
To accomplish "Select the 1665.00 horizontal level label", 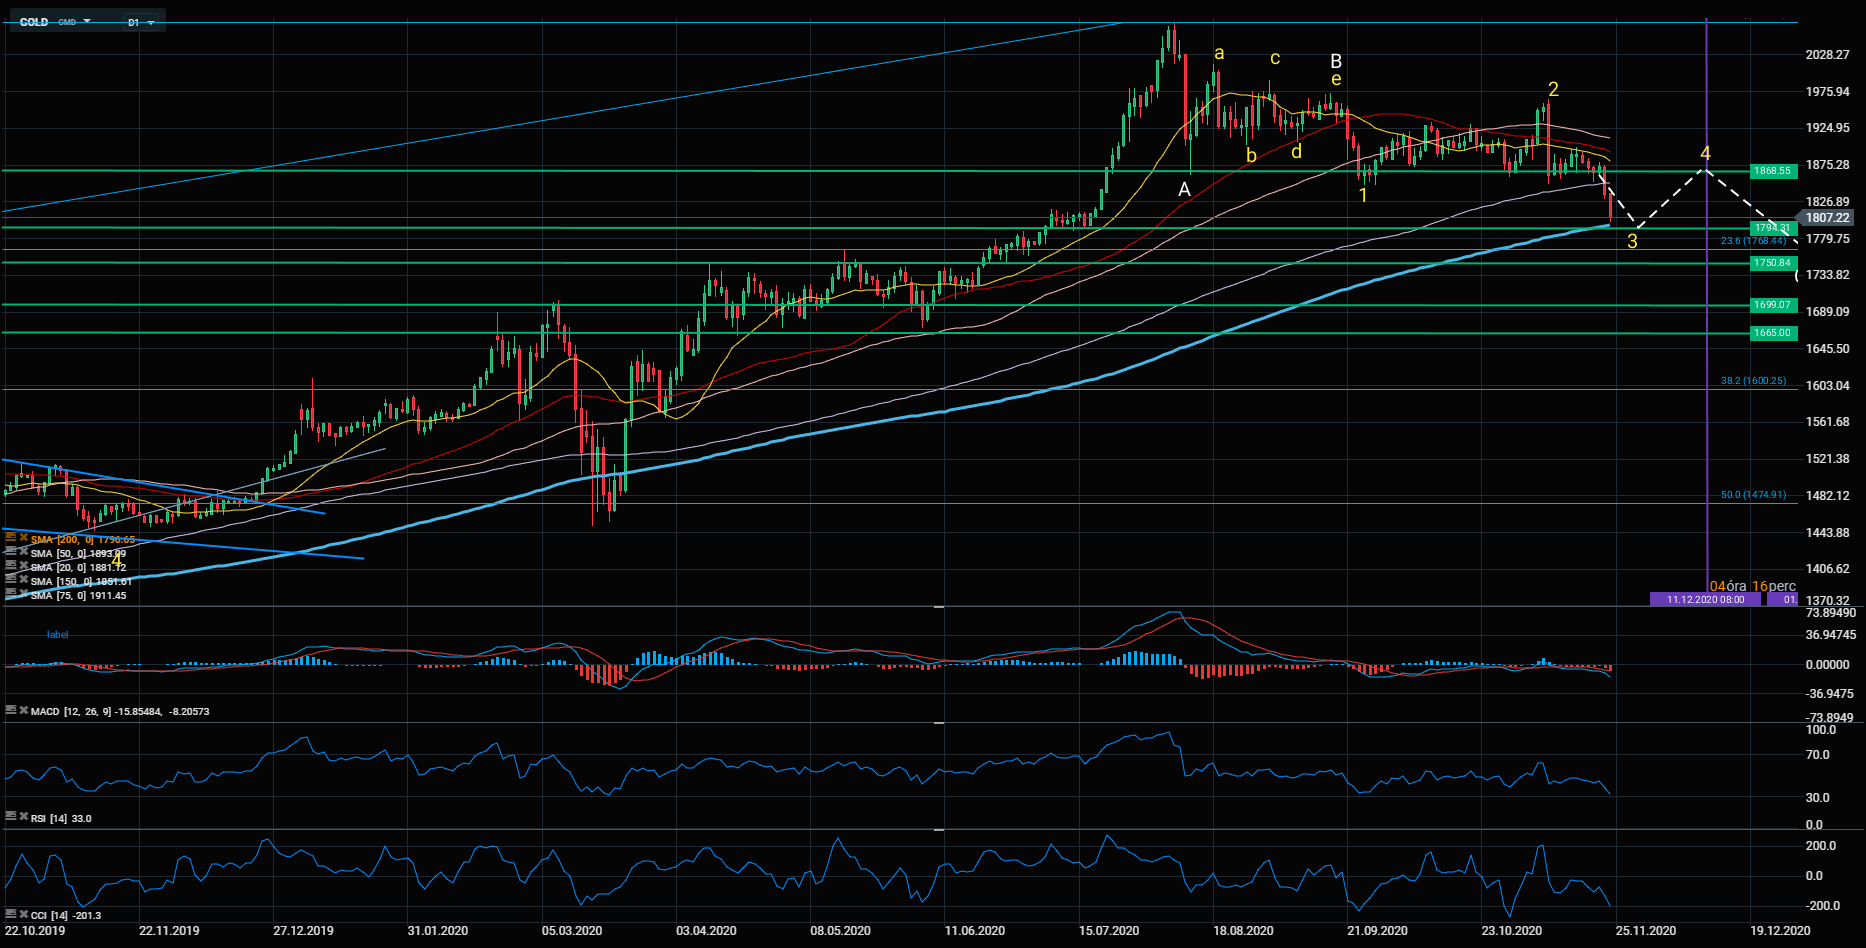I will [1773, 333].
